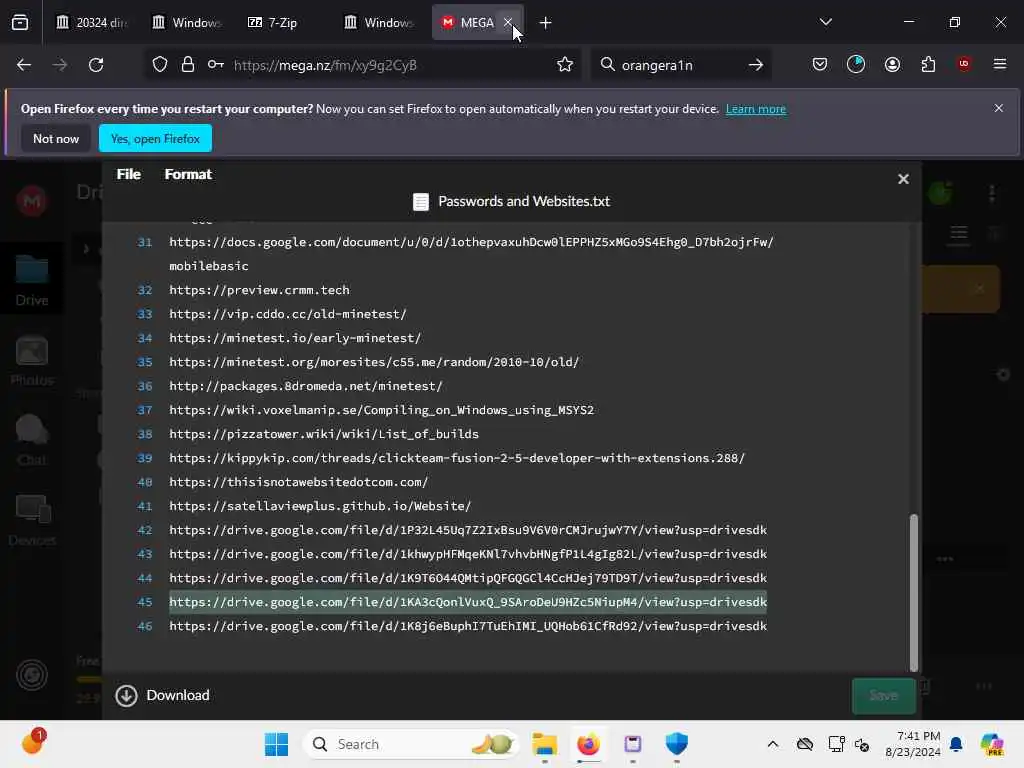
Task: Click the padlock site security icon
Action: [188, 65]
